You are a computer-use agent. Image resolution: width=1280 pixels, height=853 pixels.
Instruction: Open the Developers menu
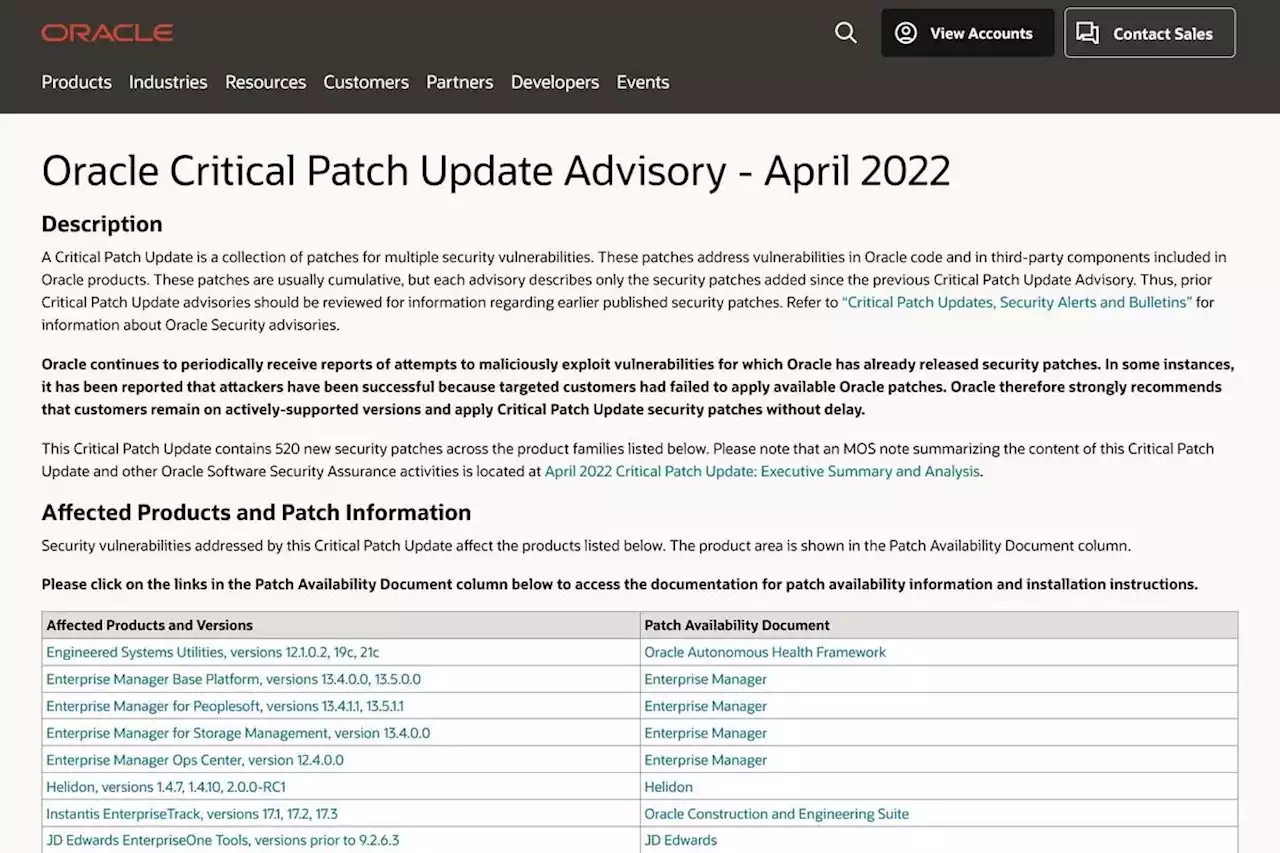coord(555,82)
